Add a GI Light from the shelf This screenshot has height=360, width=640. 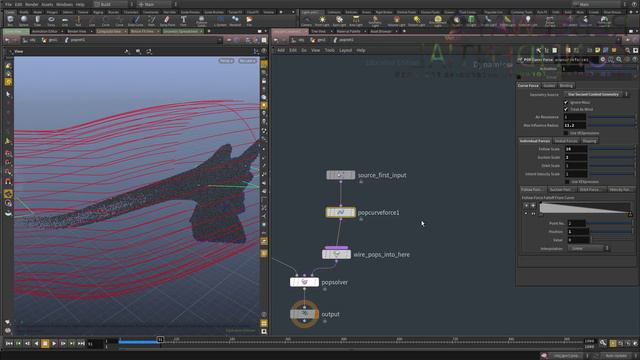(471, 21)
